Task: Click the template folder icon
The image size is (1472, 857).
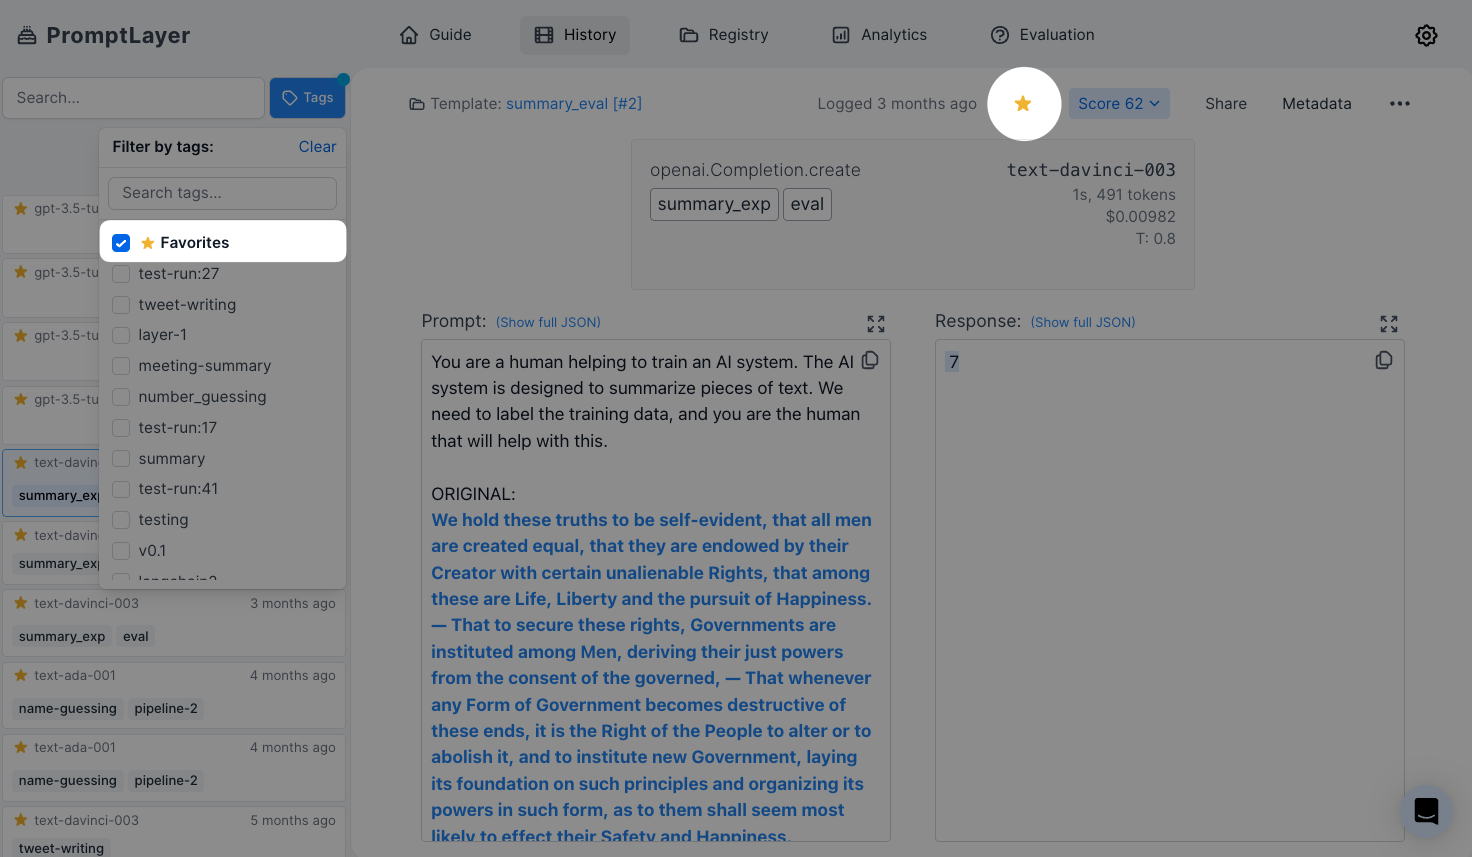Action: tap(417, 104)
